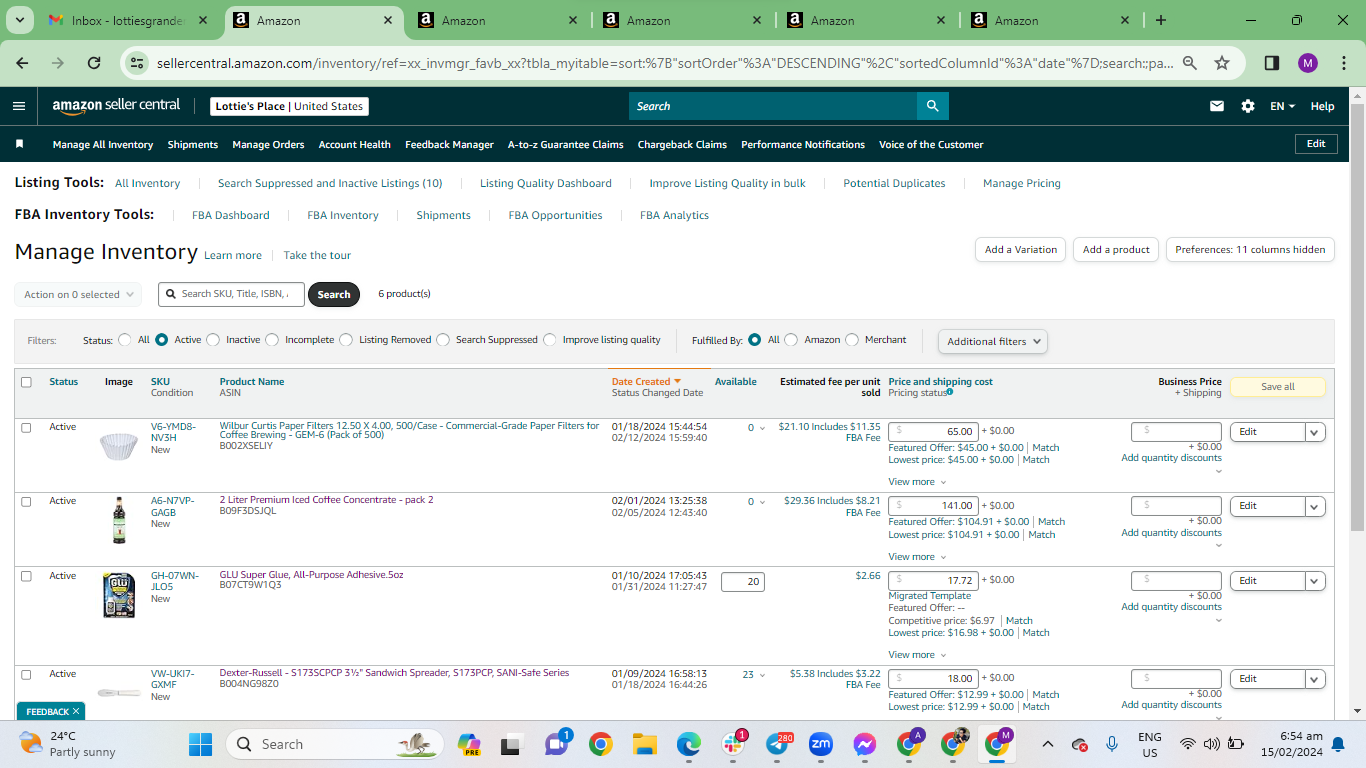The width and height of the screenshot is (1366, 768).
Task: Open the Chrome profile avatar M
Action: pos(1308,63)
